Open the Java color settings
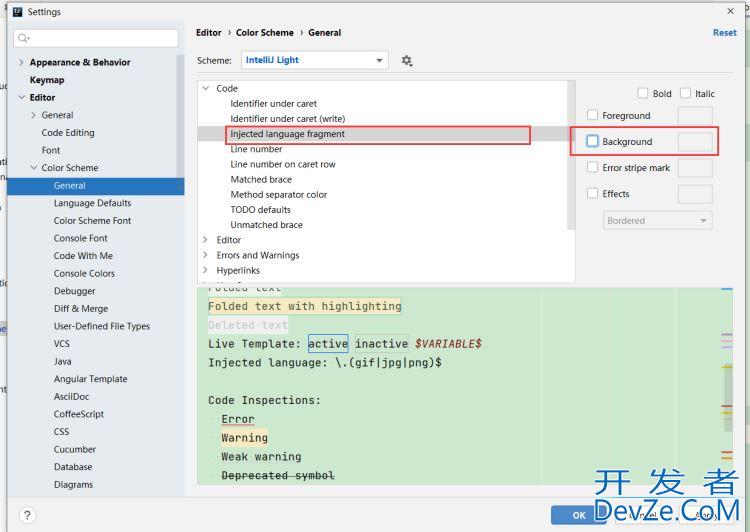Viewport: 750px width, 532px height. 63,361
